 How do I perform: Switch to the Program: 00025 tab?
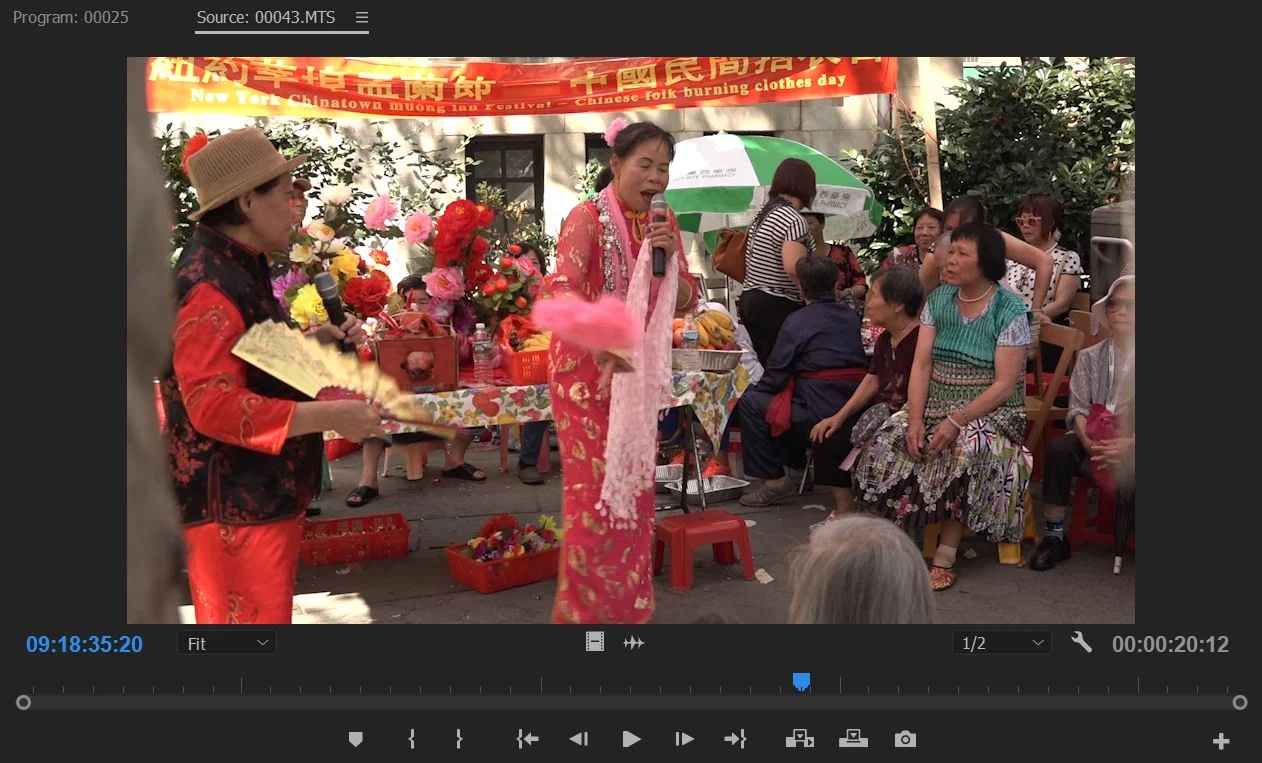70,16
